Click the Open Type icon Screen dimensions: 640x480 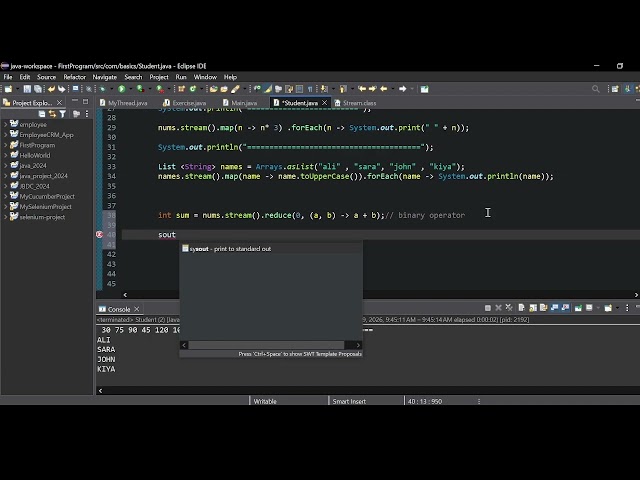[213, 89]
